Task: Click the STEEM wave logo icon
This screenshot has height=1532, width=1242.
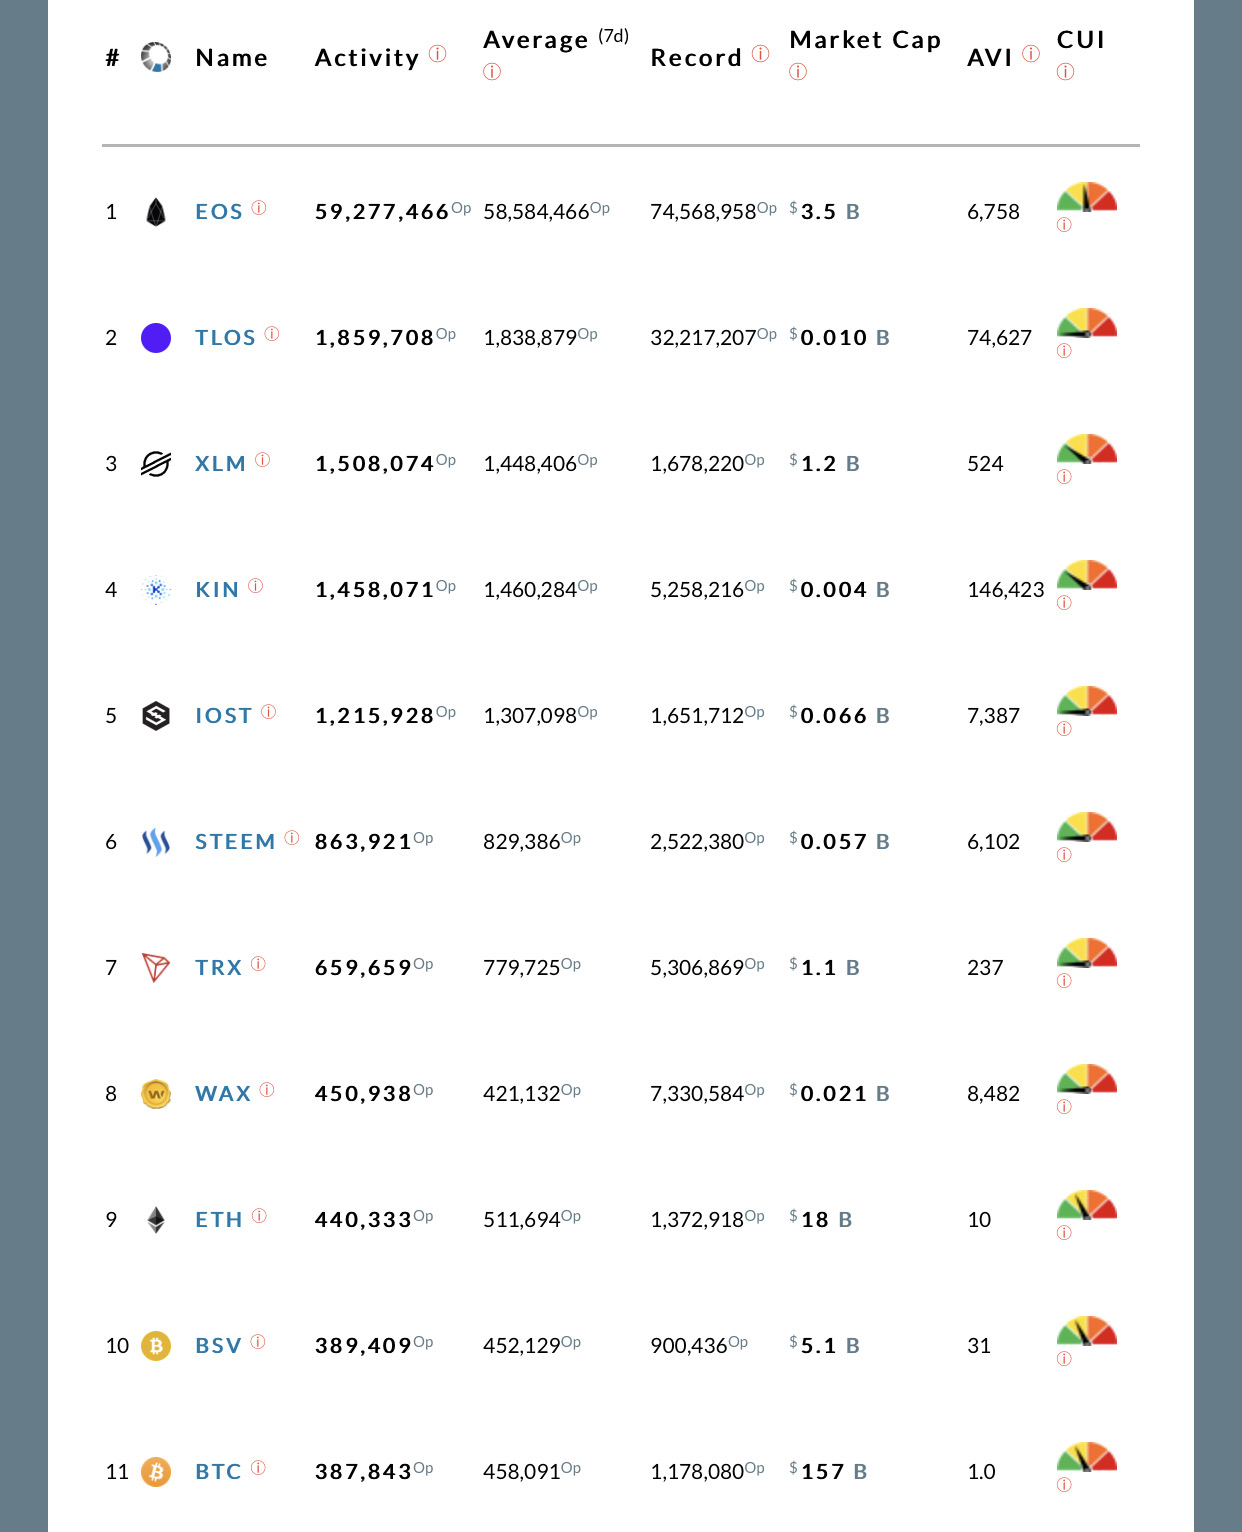Action: pyautogui.click(x=156, y=842)
